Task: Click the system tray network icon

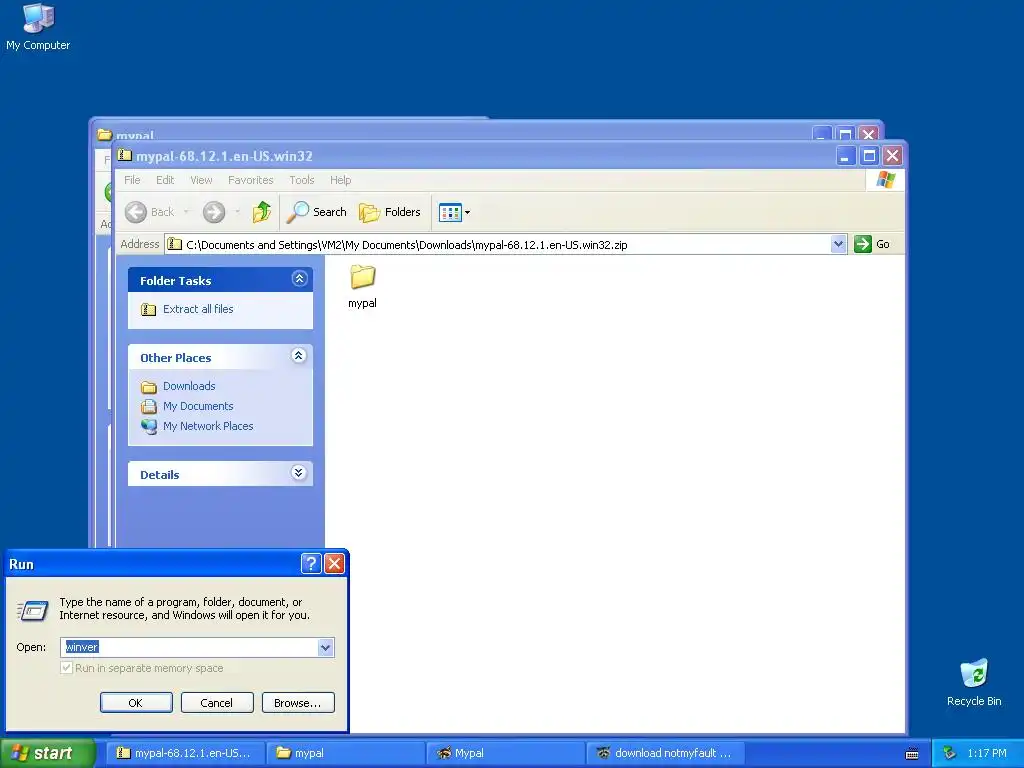Action: tap(950, 753)
